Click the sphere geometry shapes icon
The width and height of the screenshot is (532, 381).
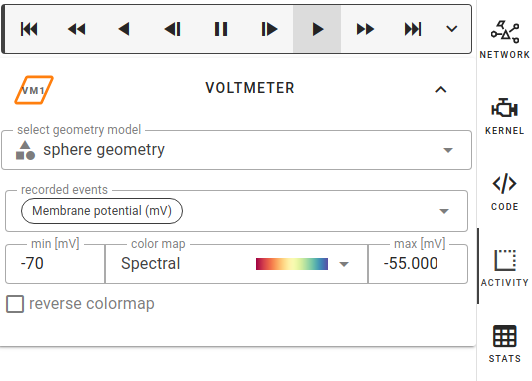click(x=25, y=150)
